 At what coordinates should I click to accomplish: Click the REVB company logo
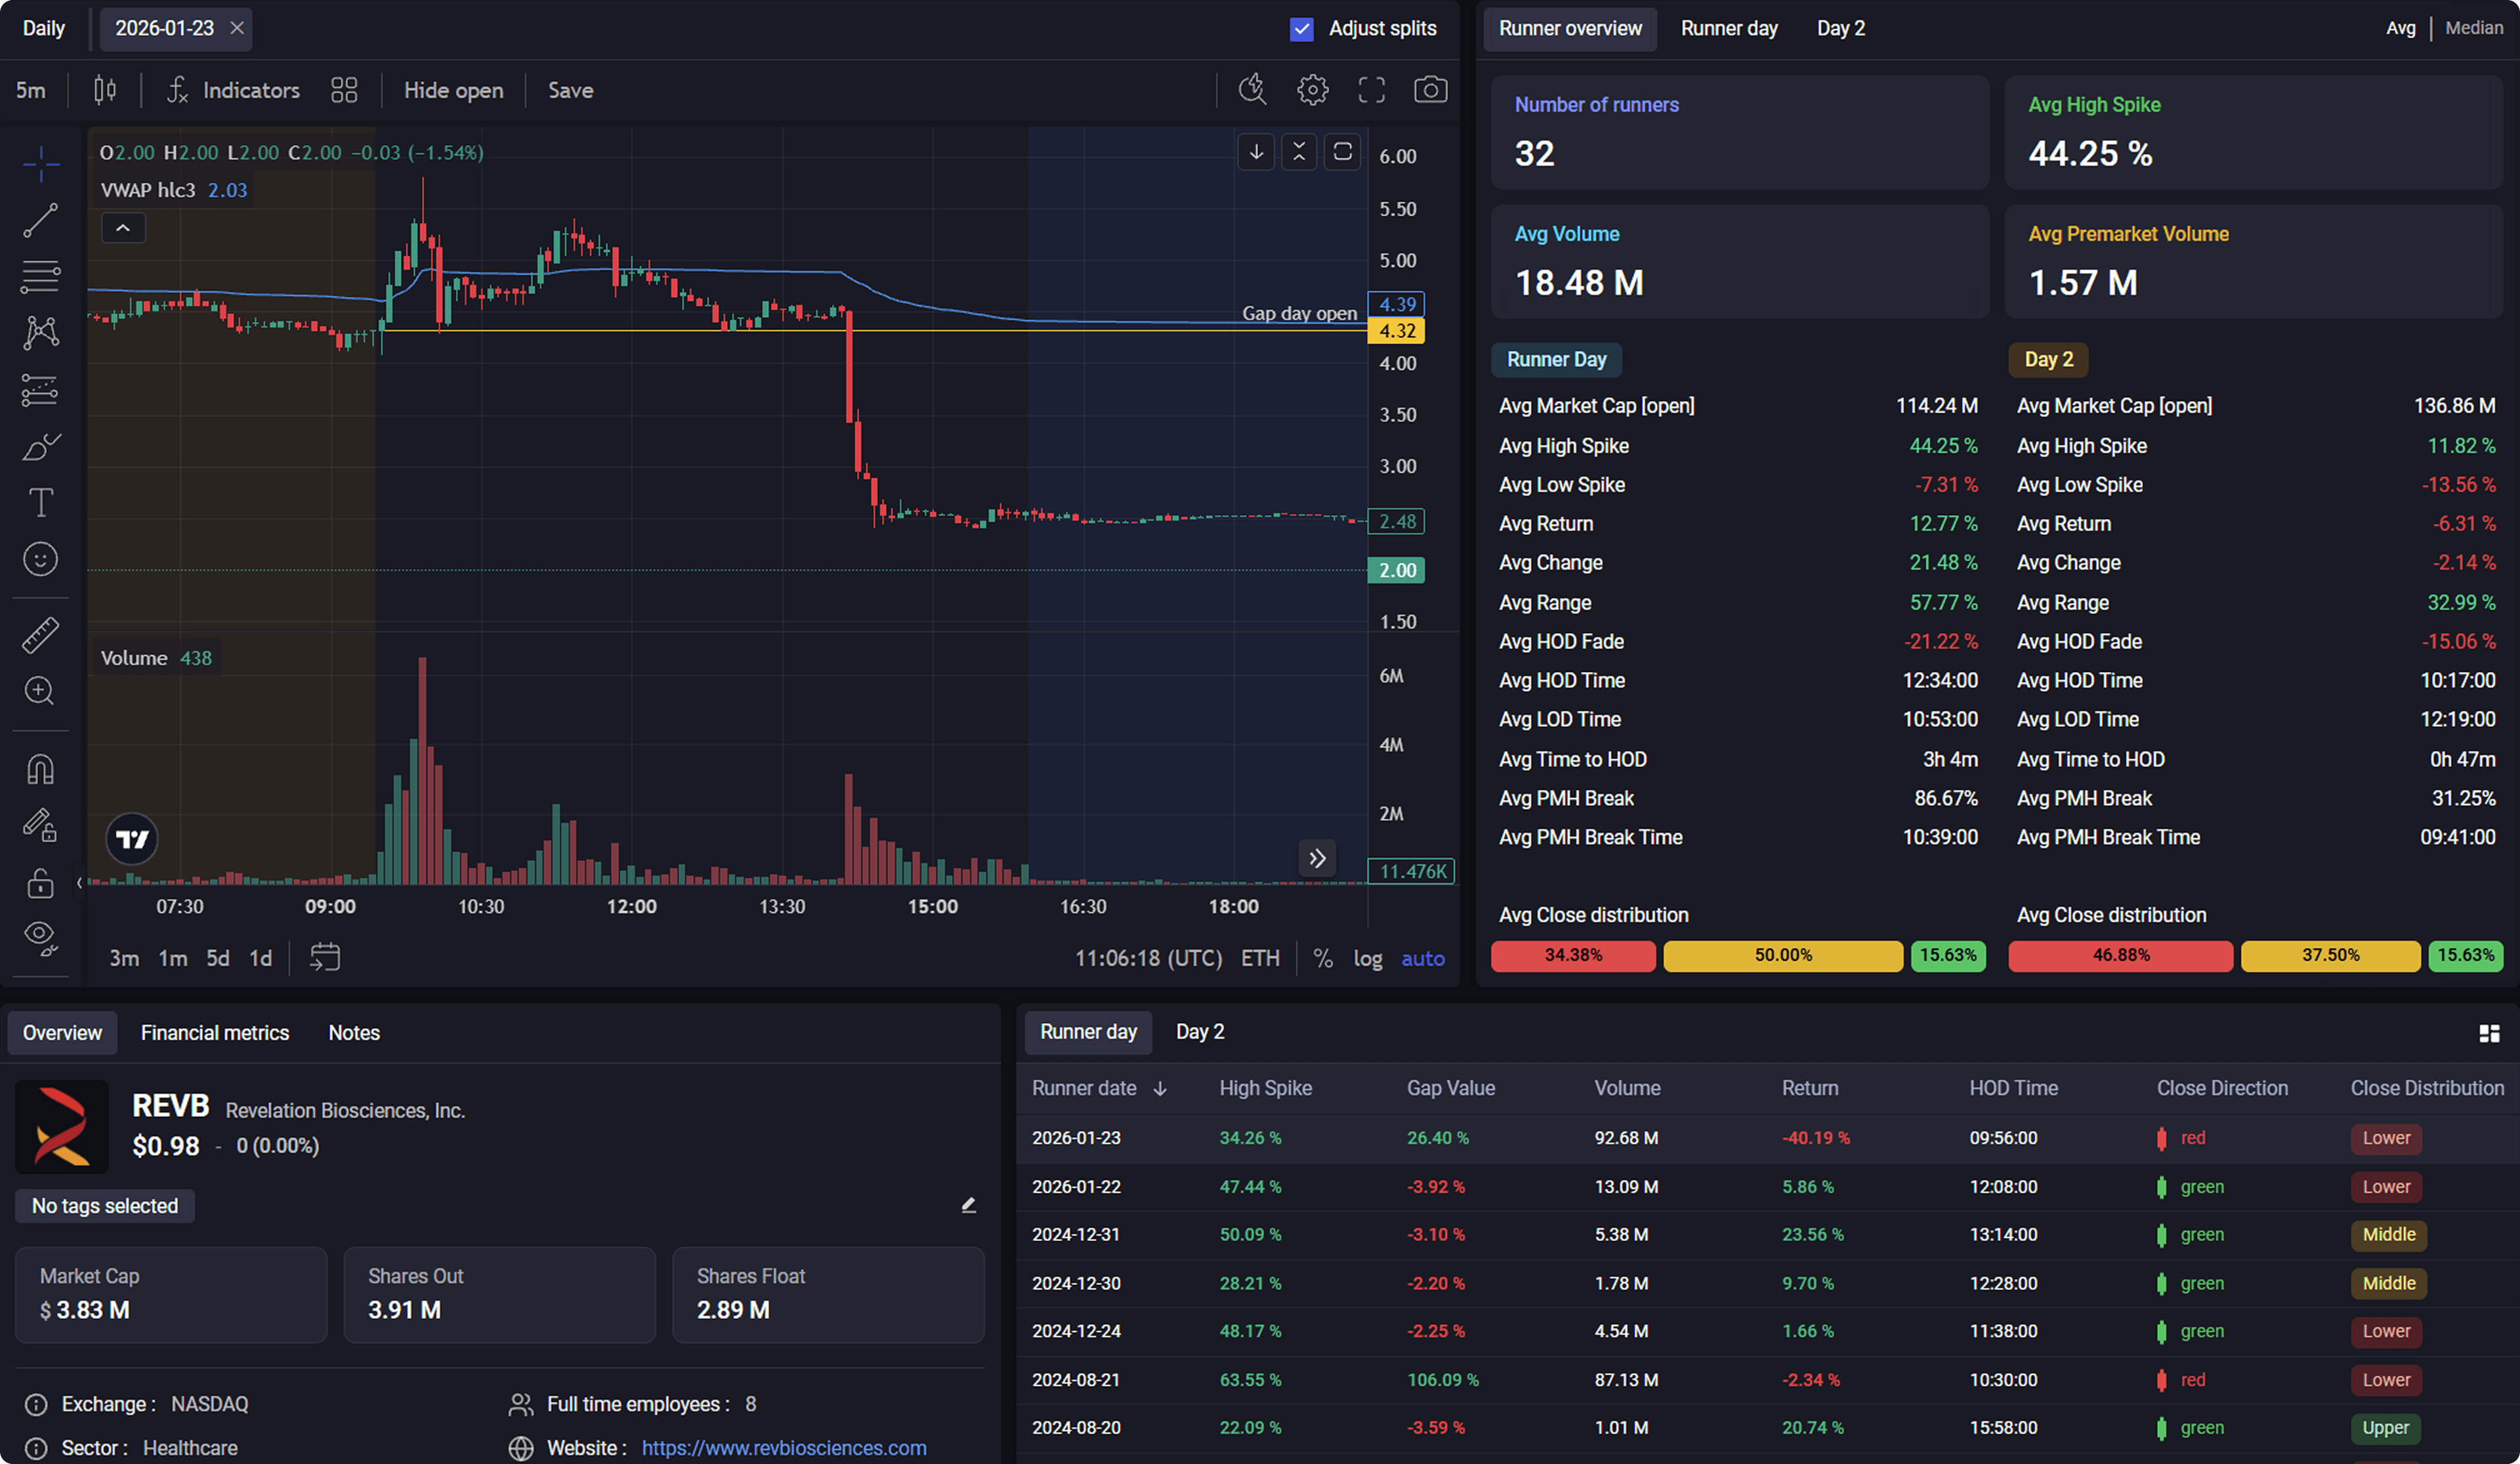point(62,1126)
